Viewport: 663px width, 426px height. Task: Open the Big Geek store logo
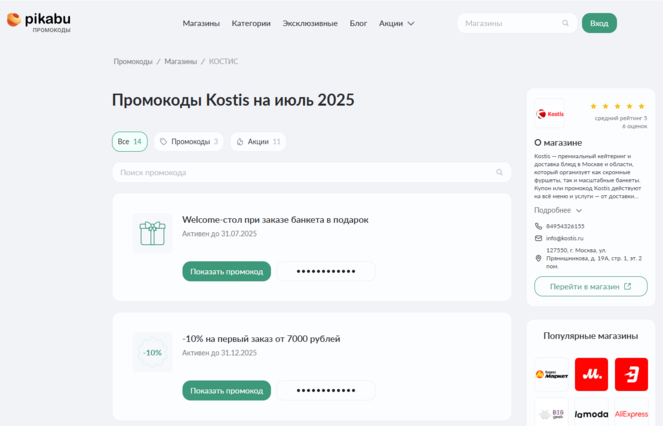click(x=551, y=413)
